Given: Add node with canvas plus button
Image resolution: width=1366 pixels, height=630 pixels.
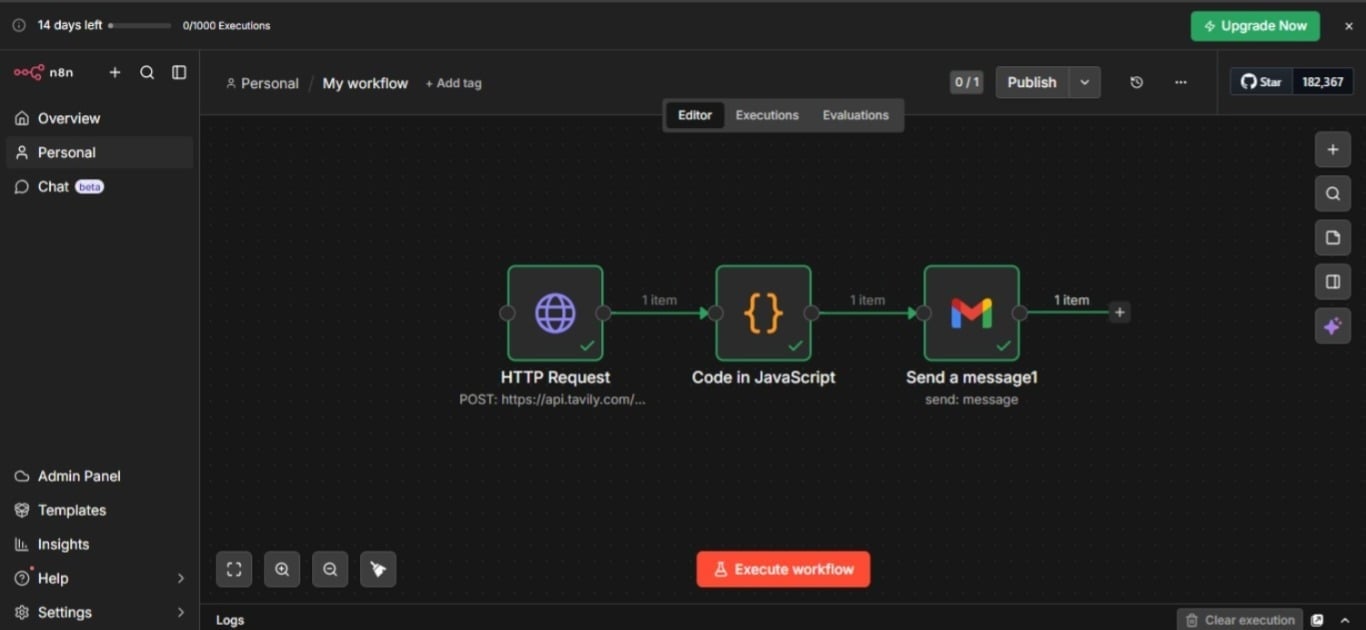Looking at the screenshot, I should tap(1333, 150).
